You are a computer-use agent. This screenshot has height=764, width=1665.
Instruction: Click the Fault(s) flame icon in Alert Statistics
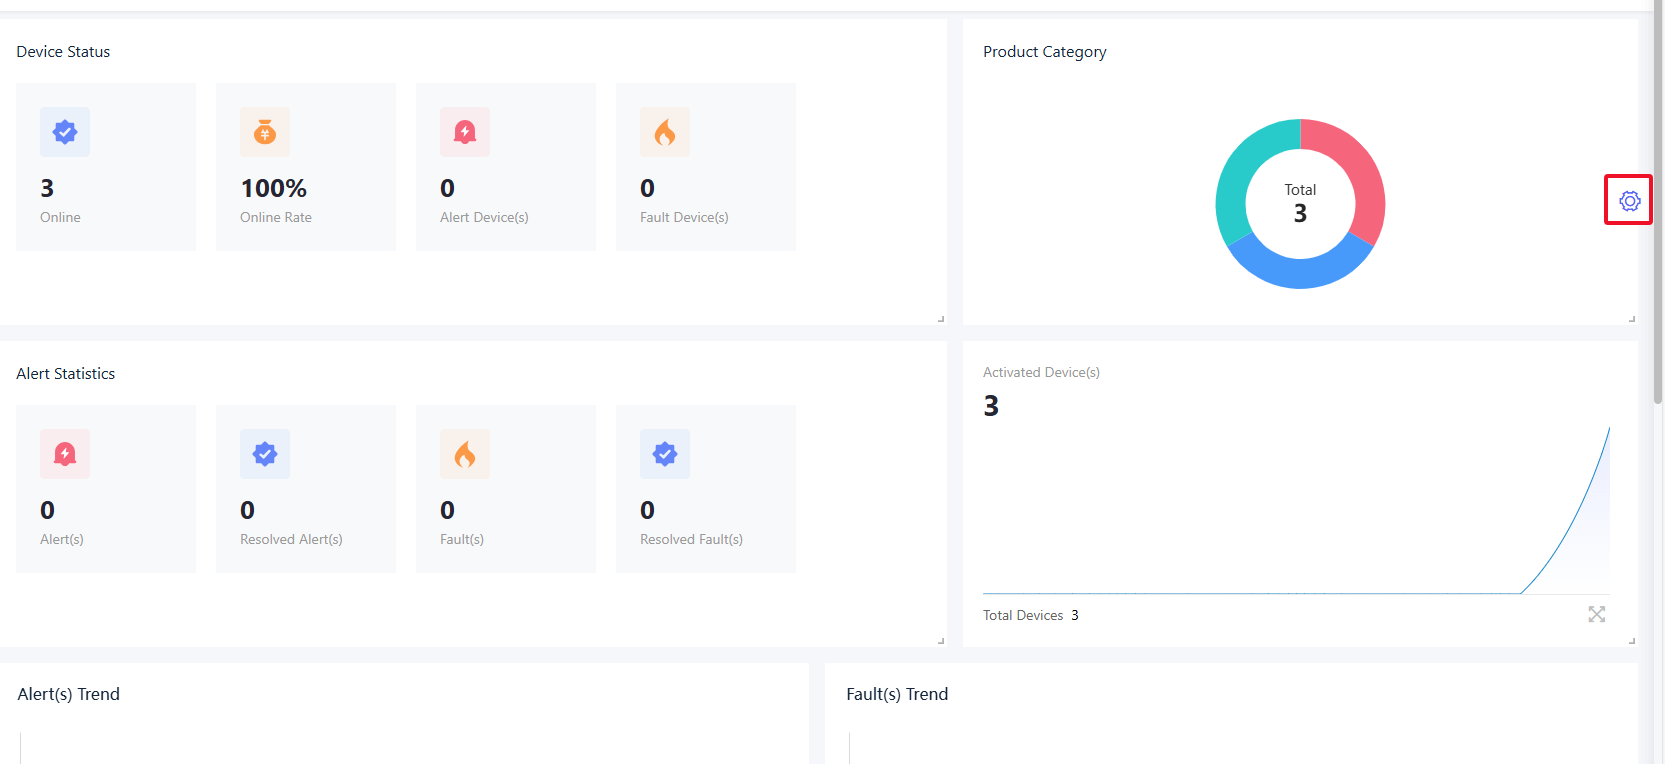tap(465, 454)
